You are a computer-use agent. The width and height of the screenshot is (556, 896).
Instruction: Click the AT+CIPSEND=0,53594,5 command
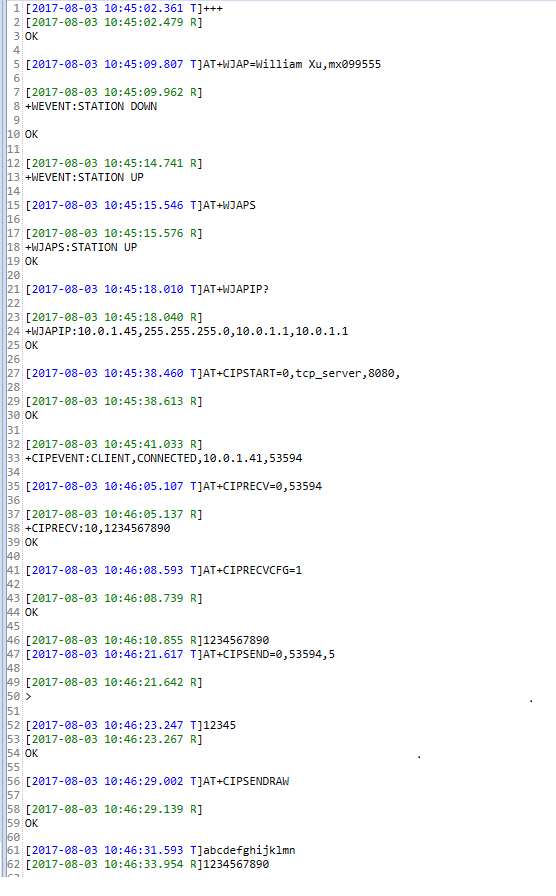(x=180, y=654)
